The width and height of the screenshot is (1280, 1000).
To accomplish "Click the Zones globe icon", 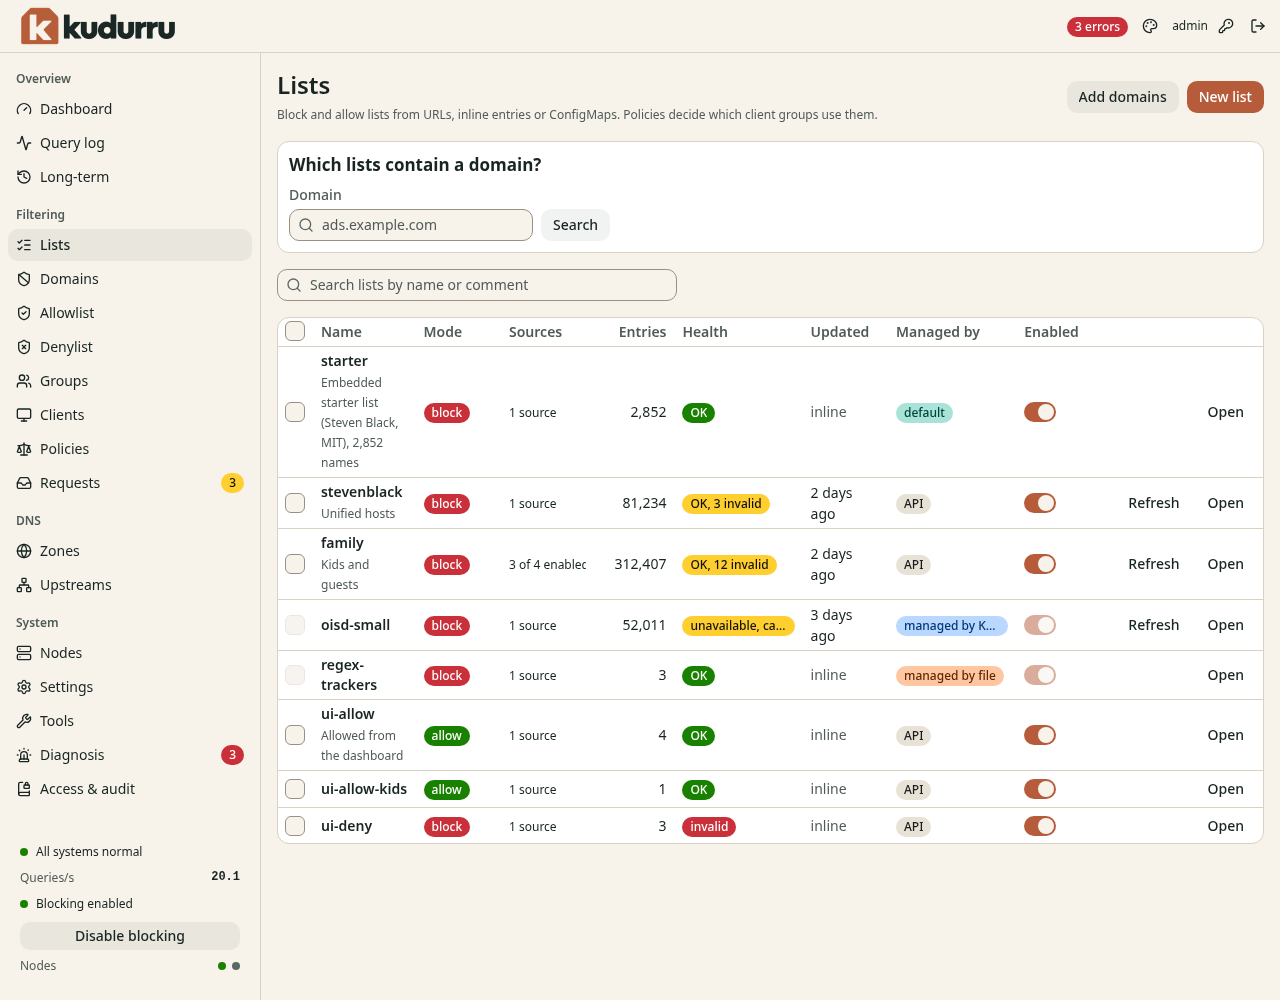I will 24,551.
